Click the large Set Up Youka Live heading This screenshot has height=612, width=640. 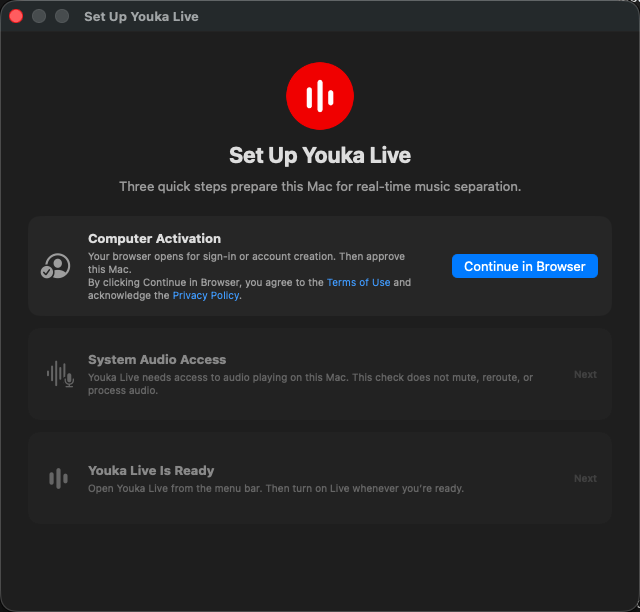tap(320, 156)
